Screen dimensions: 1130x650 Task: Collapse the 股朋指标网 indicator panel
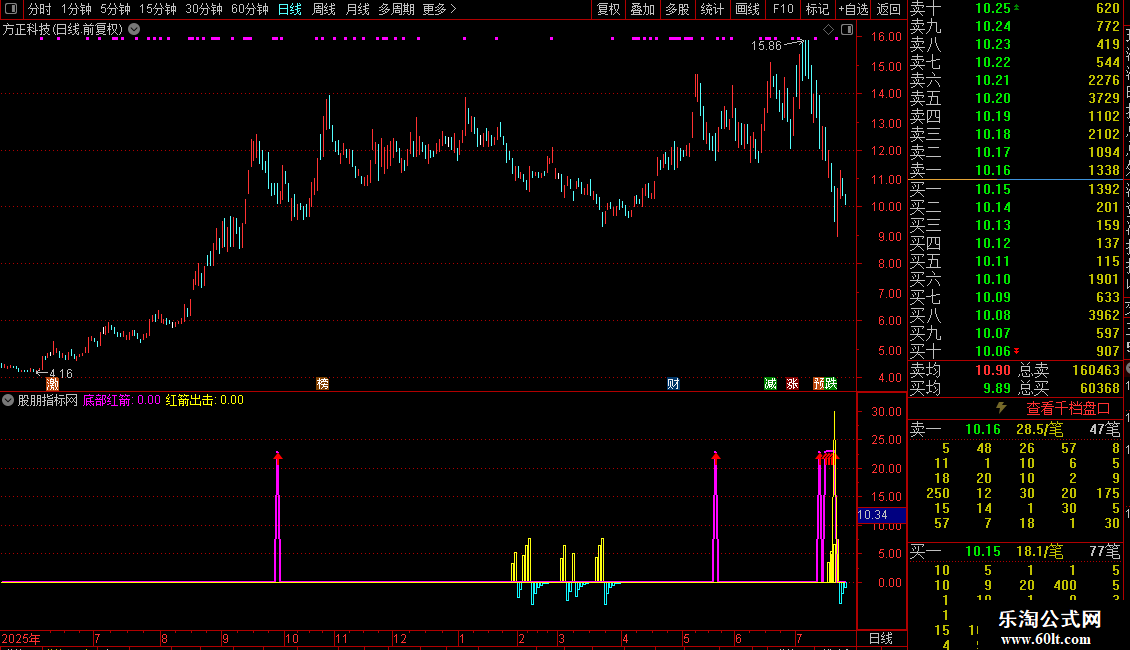coord(8,400)
